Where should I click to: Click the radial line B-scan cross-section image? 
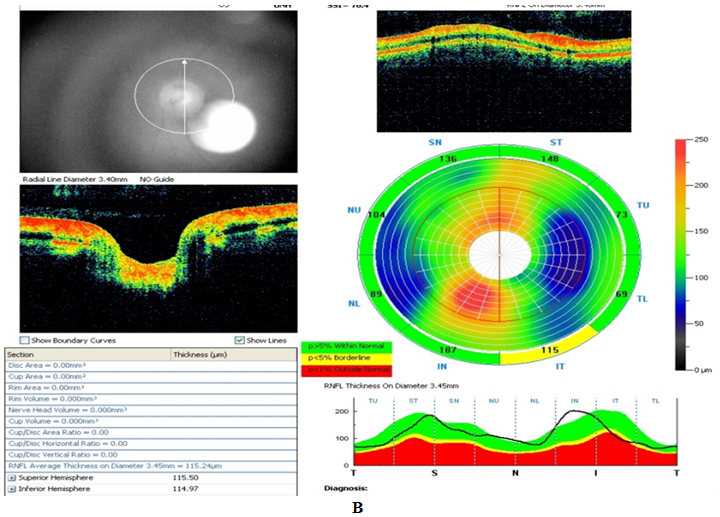coord(158,257)
